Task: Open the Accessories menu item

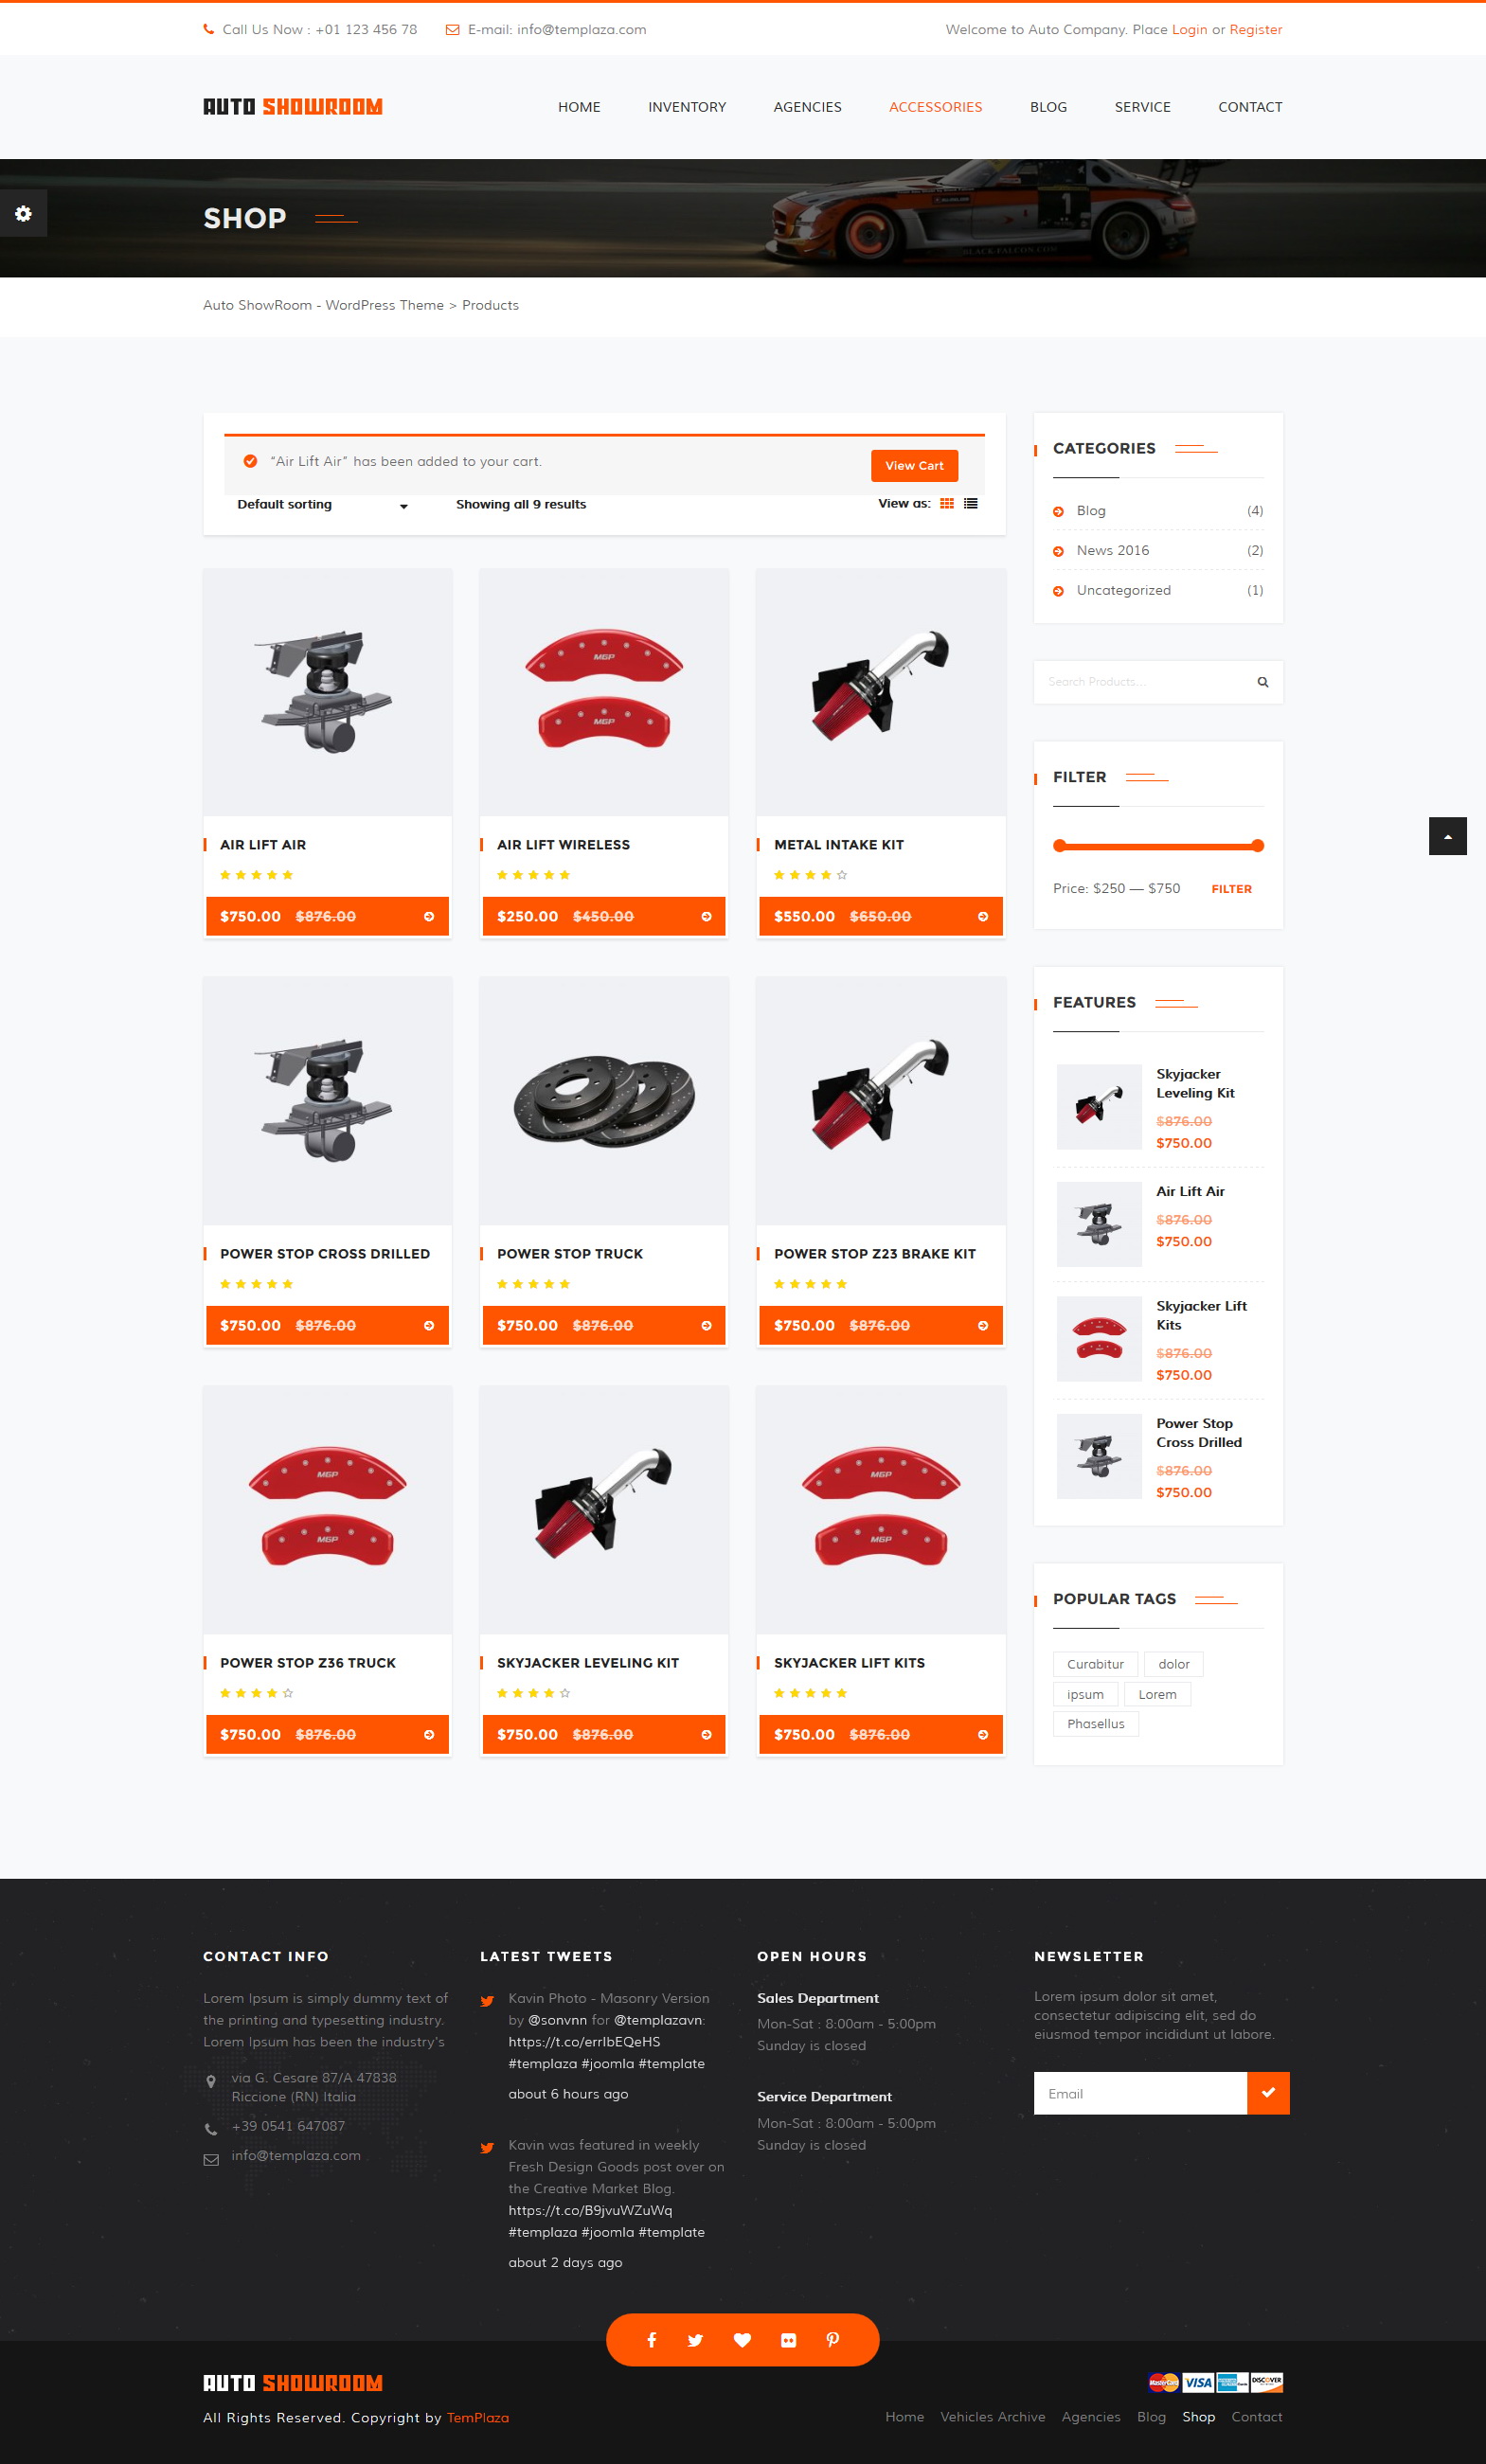Action: (935, 107)
